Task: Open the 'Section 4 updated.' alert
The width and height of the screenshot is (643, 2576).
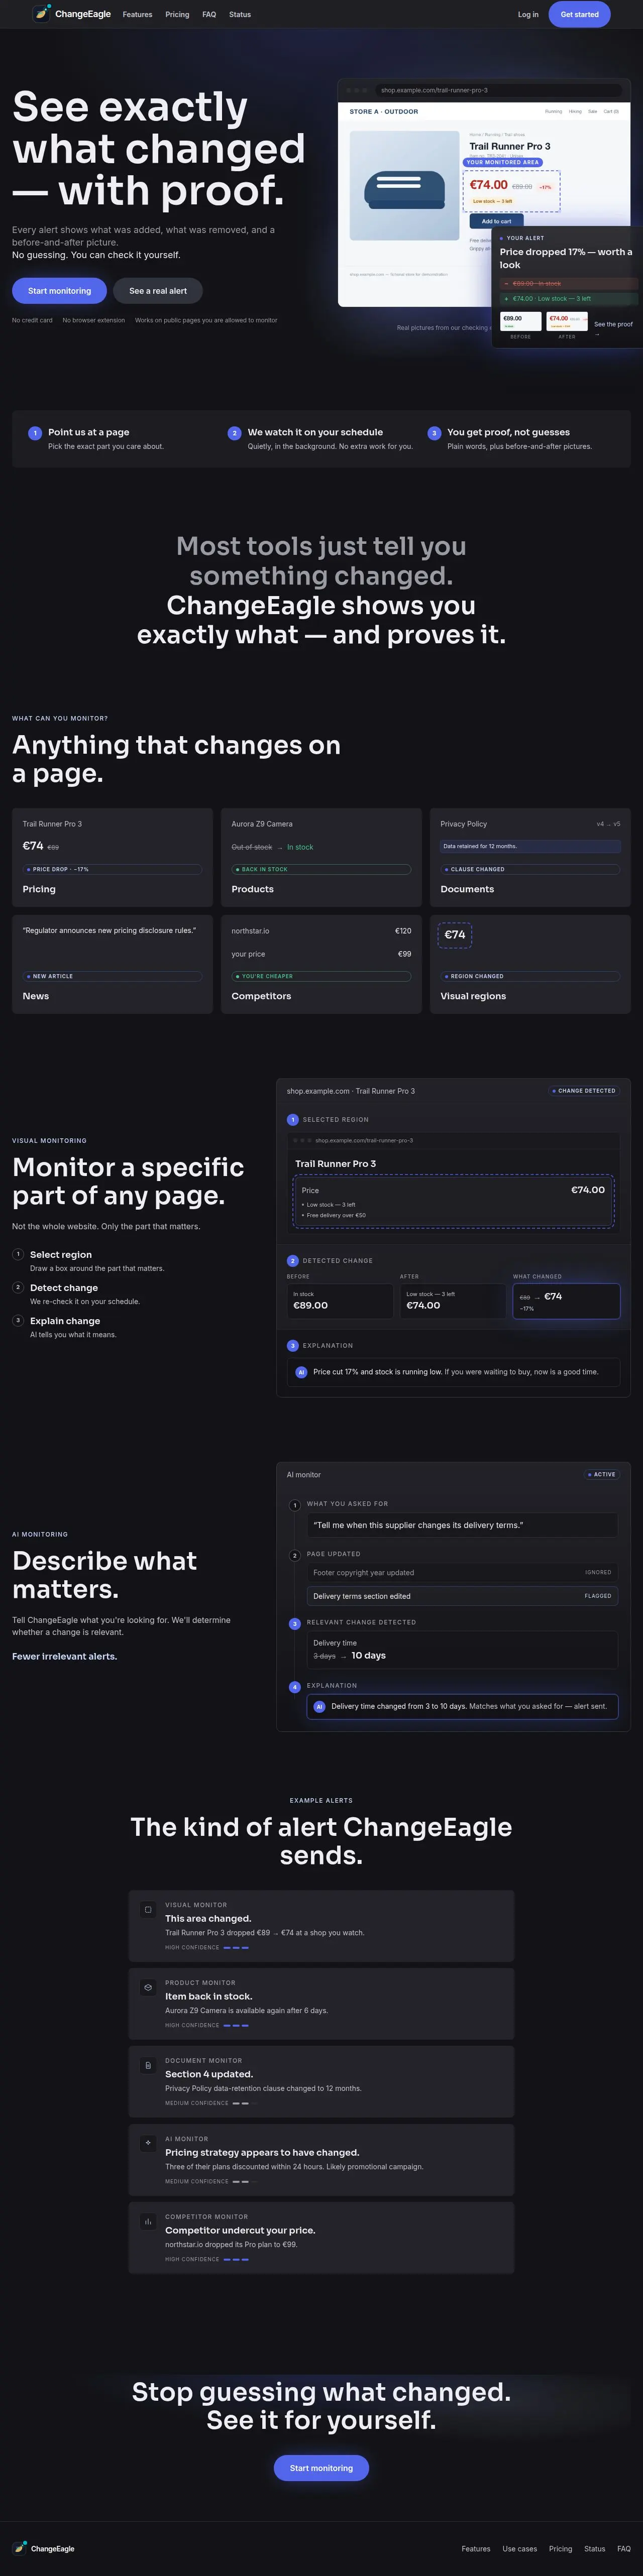Action: (x=321, y=2082)
